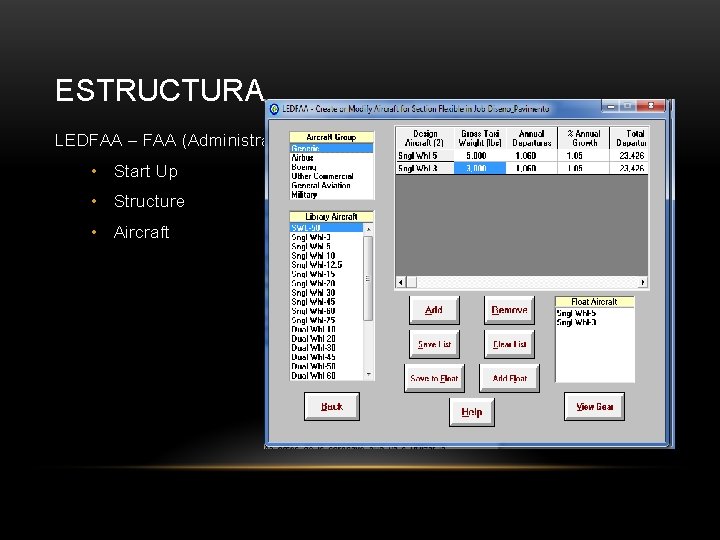The height and width of the screenshot is (540, 720).
Task: Choose General Aviation aircraft group
Action: [332, 185]
